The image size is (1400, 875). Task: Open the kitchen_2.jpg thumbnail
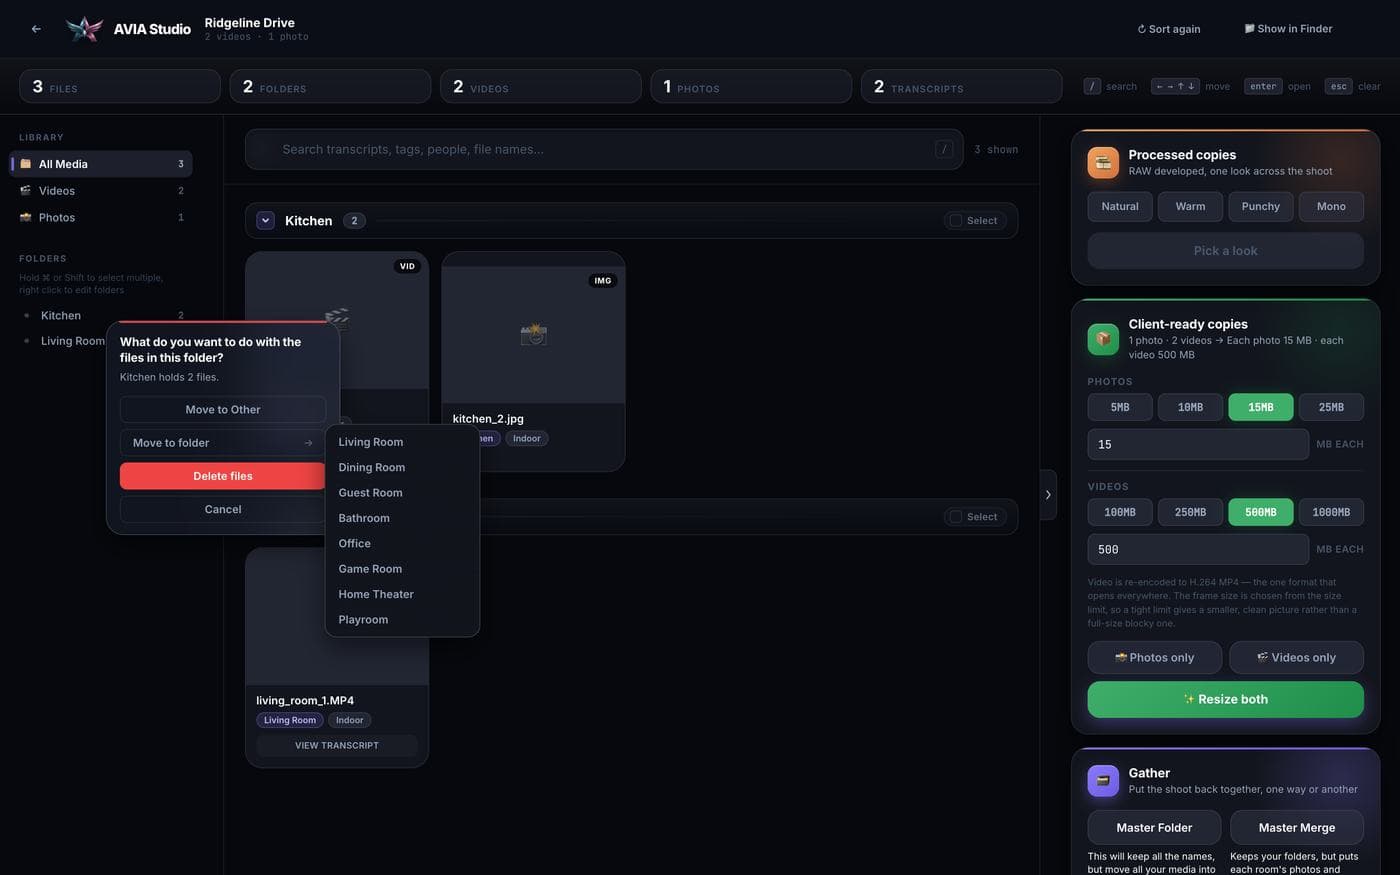[533, 335]
